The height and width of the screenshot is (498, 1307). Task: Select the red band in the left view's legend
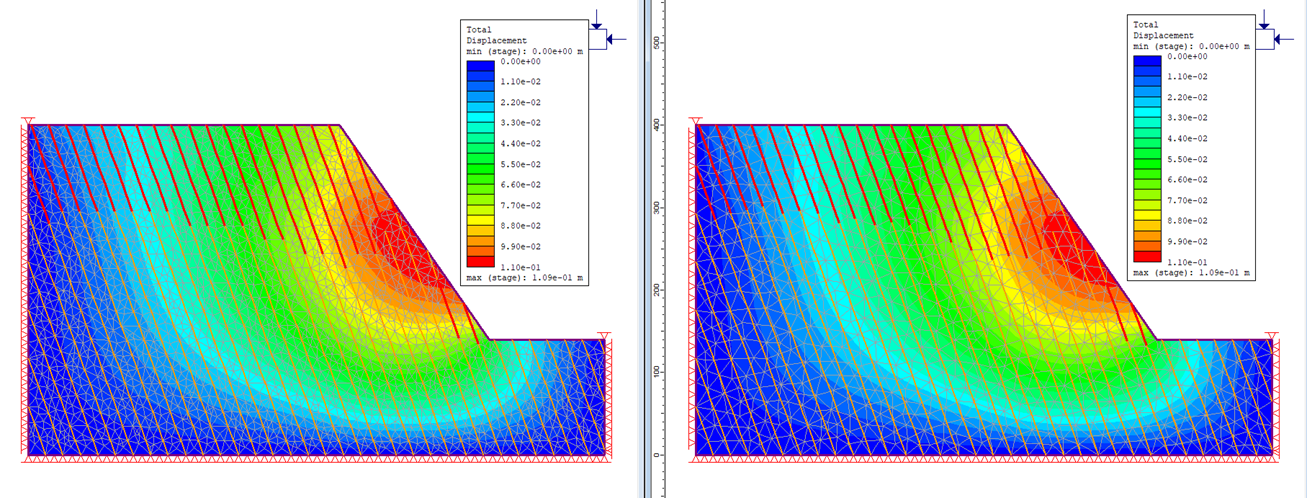click(481, 262)
